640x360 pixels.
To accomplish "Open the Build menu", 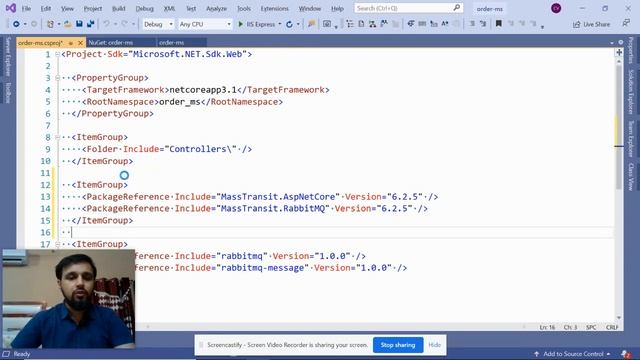I will pyautogui.click(x=118, y=9).
